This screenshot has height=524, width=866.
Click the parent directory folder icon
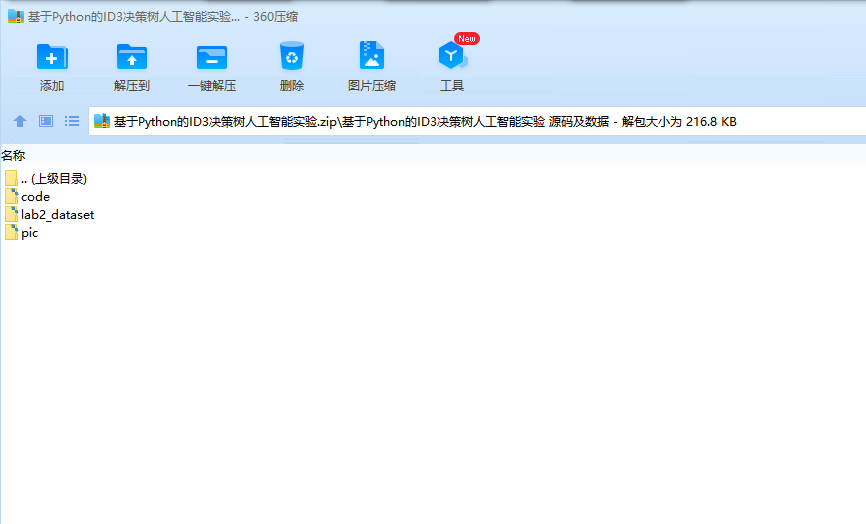point(11,178)
